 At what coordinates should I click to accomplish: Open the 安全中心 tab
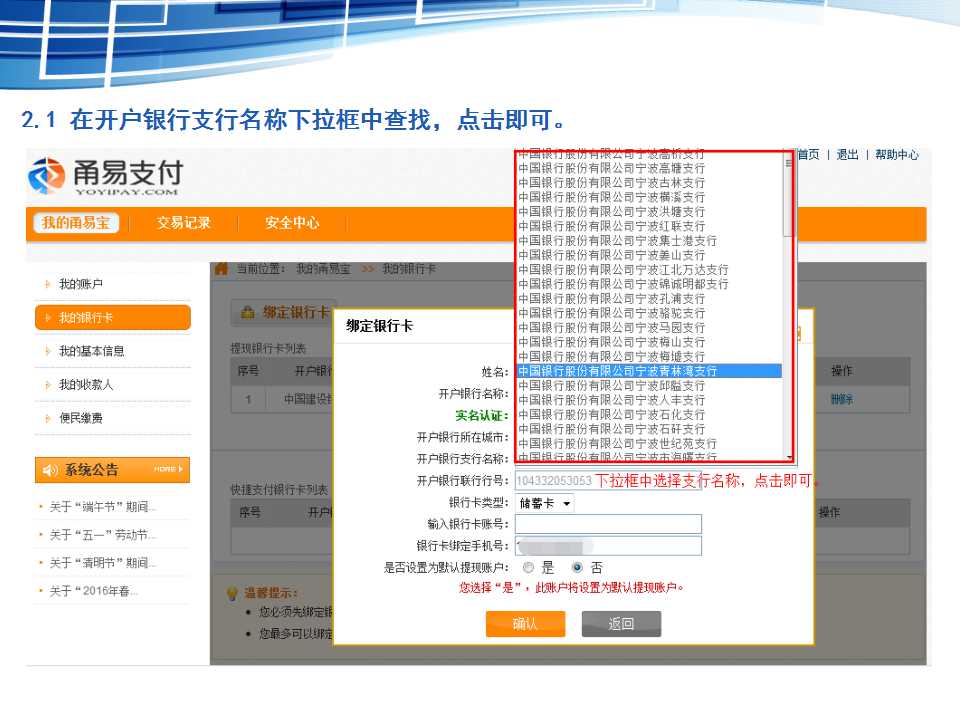(x=292, y=223)
